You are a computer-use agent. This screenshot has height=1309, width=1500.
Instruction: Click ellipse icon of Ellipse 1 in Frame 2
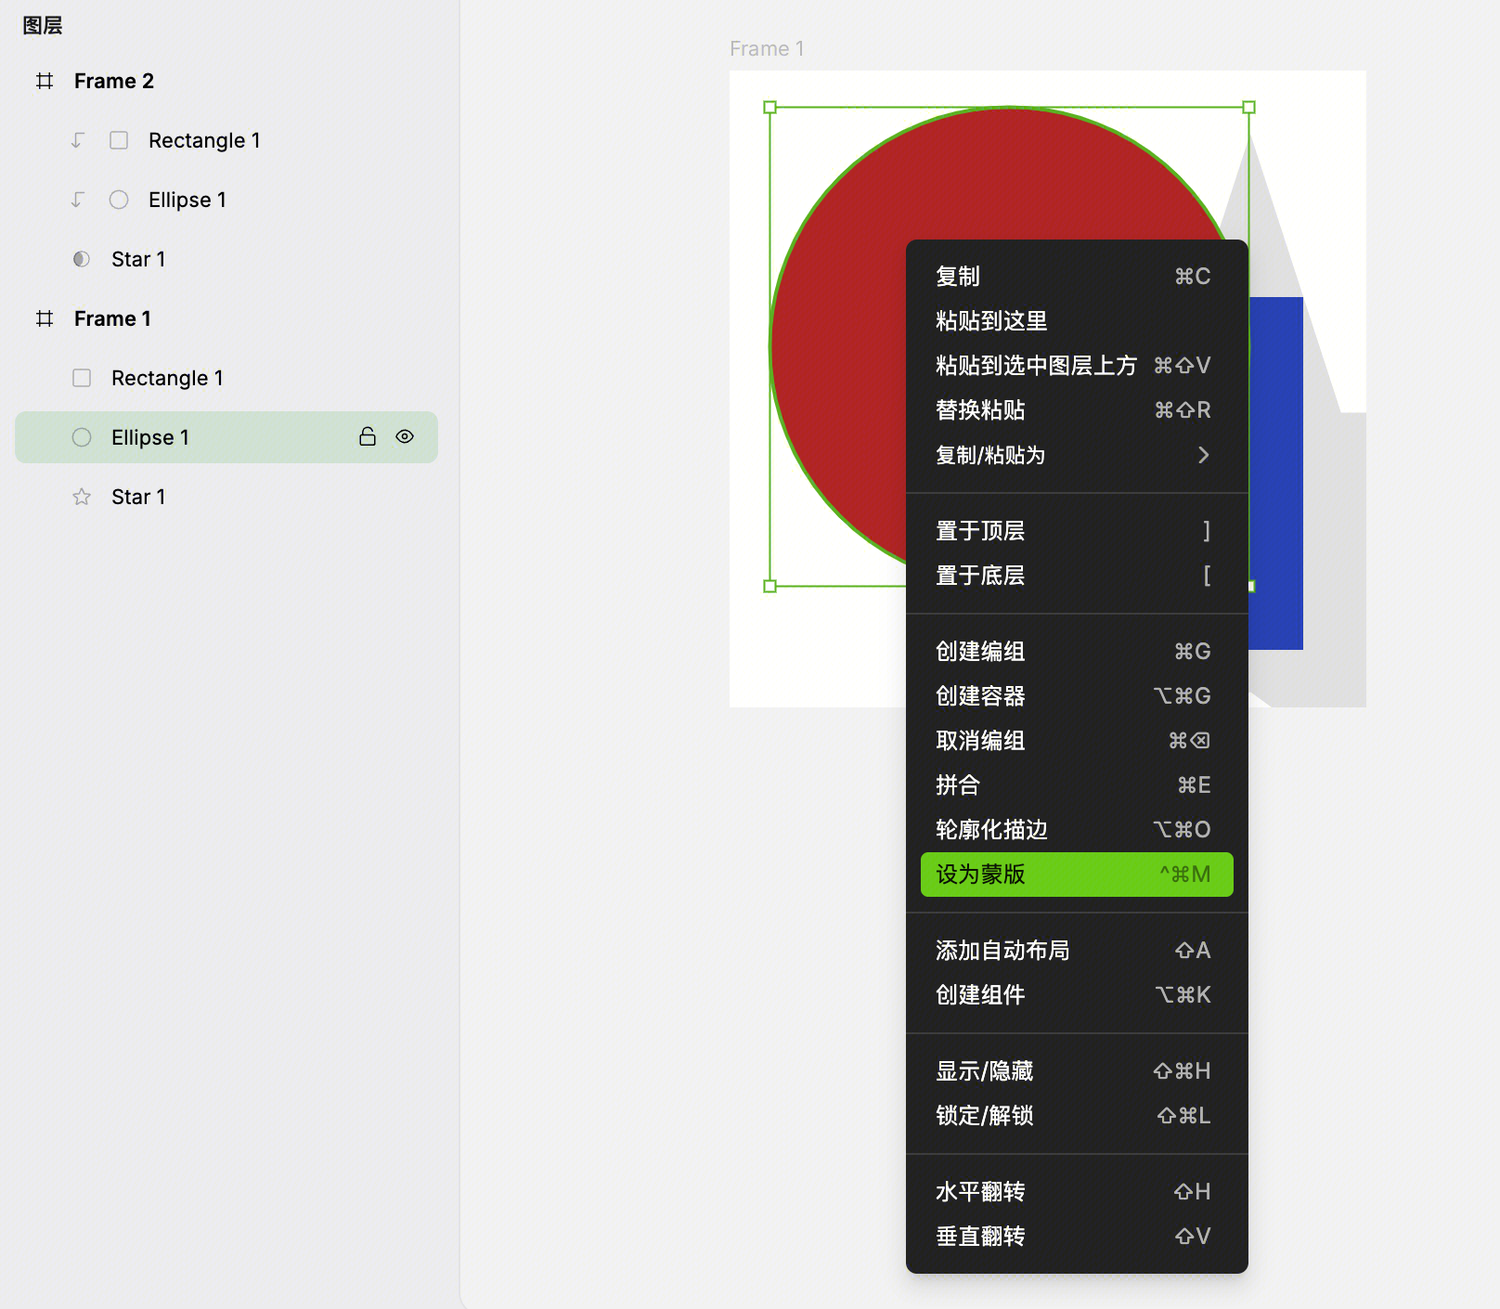(119, 200)
